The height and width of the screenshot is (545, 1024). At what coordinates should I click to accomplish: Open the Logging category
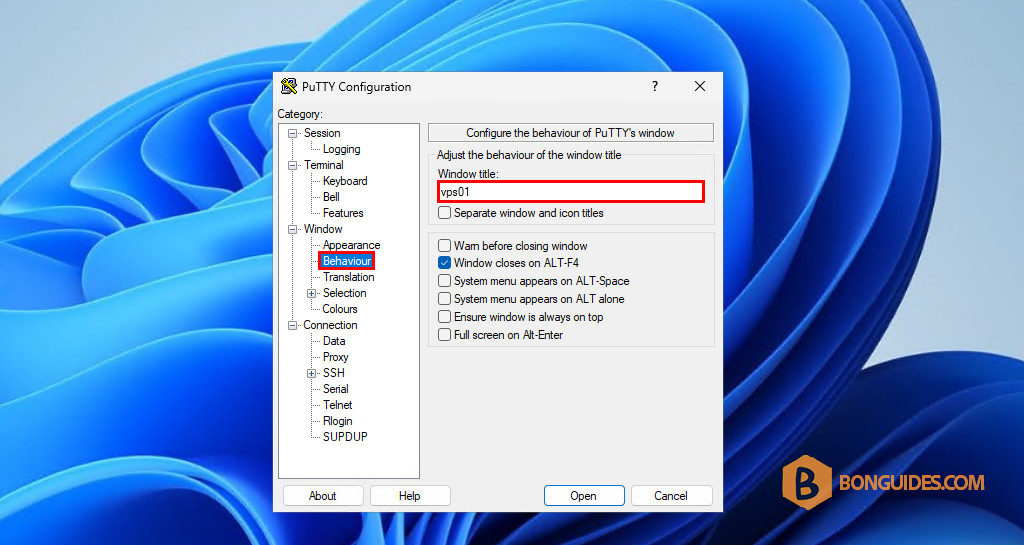342,149
